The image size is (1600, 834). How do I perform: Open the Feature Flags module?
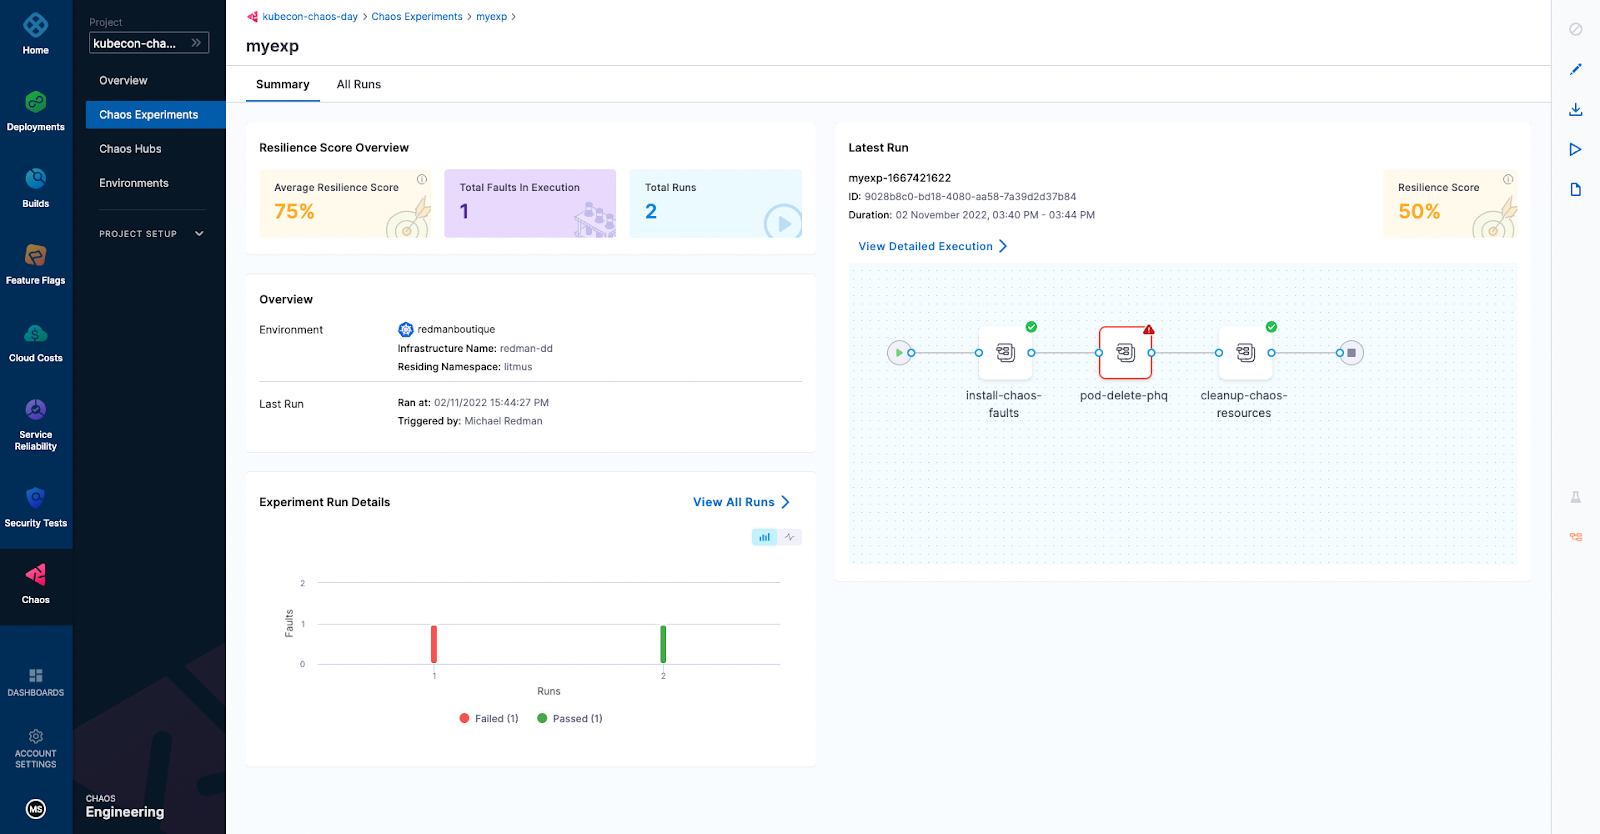36,264
